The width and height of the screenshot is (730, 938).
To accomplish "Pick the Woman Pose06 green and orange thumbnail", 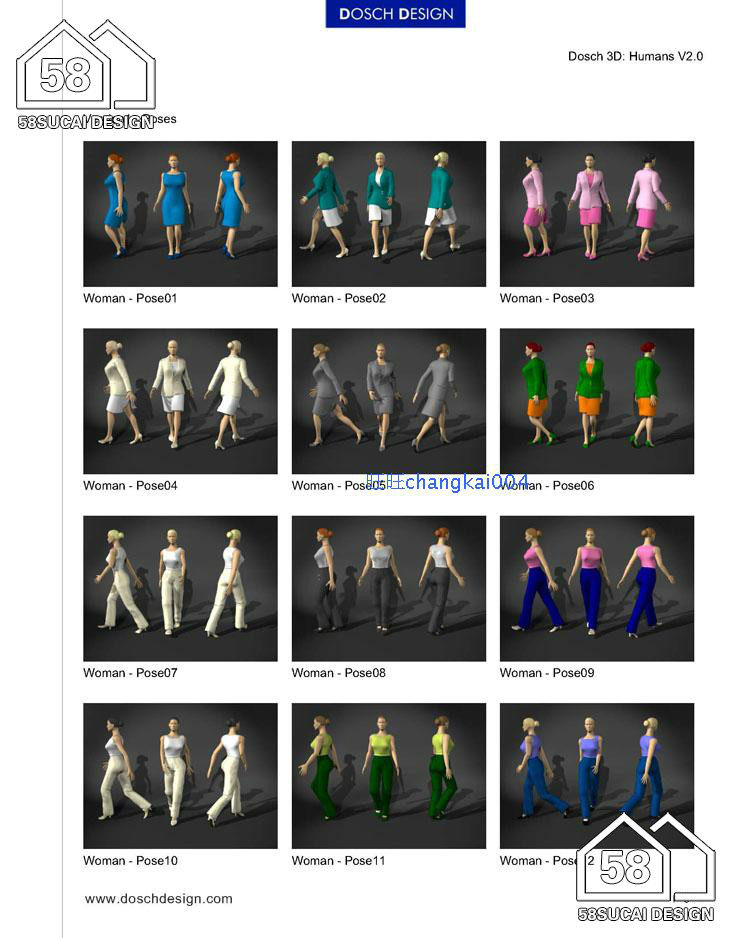I will pos(596,400).
